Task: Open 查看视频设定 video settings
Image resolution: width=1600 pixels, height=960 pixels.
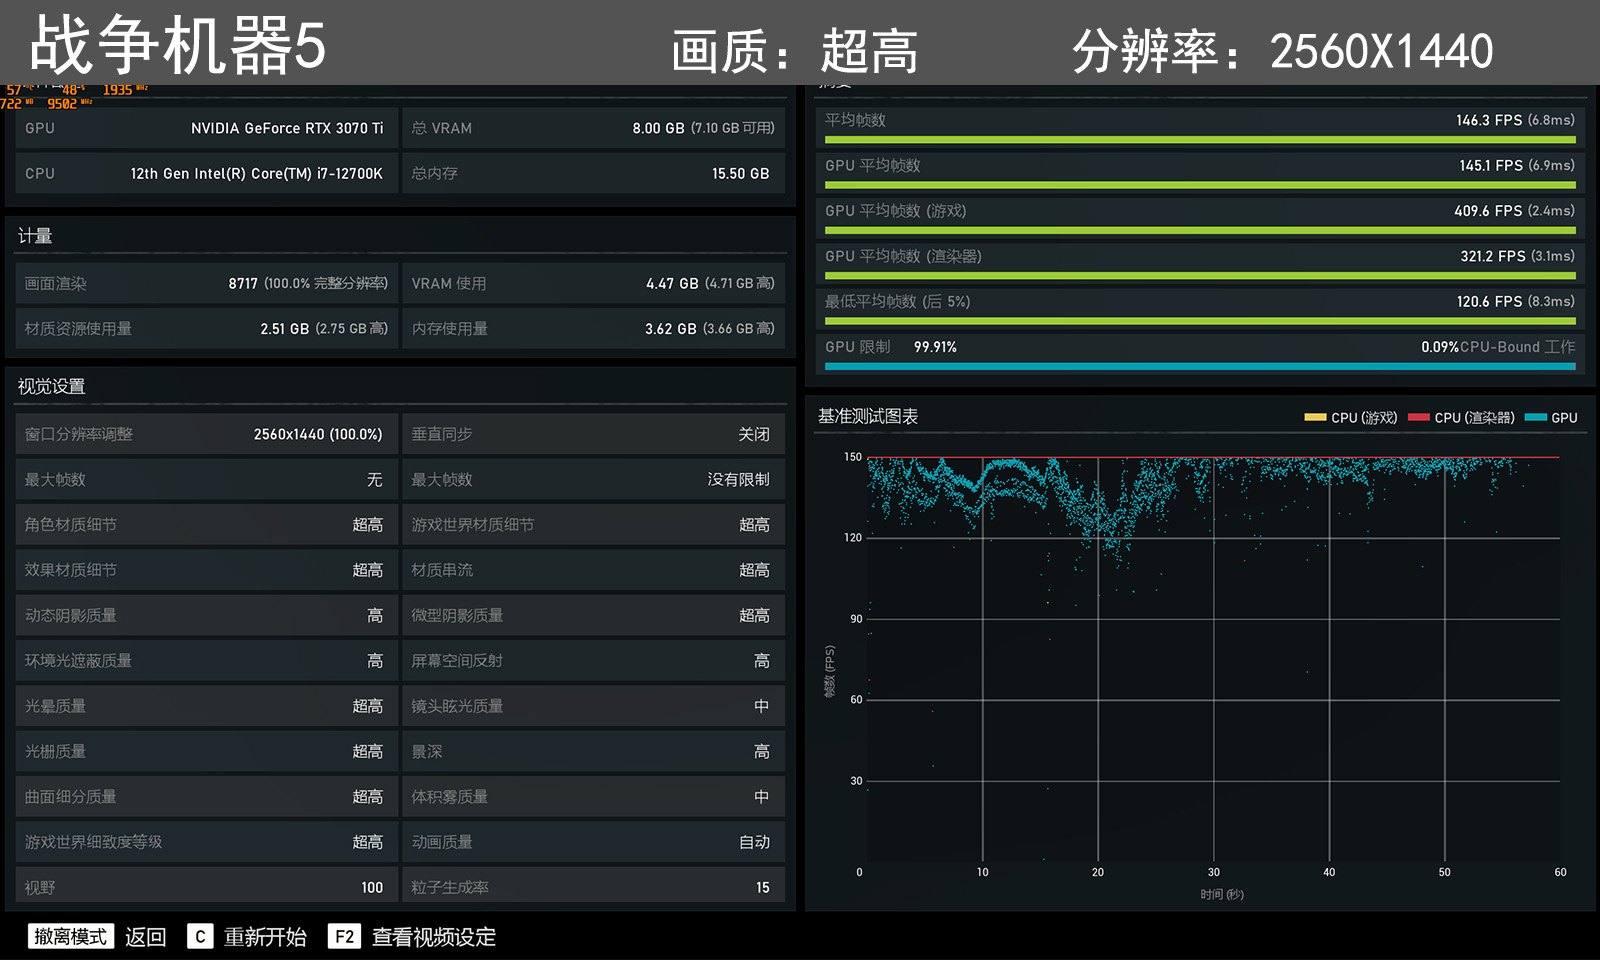Action: 432,937
